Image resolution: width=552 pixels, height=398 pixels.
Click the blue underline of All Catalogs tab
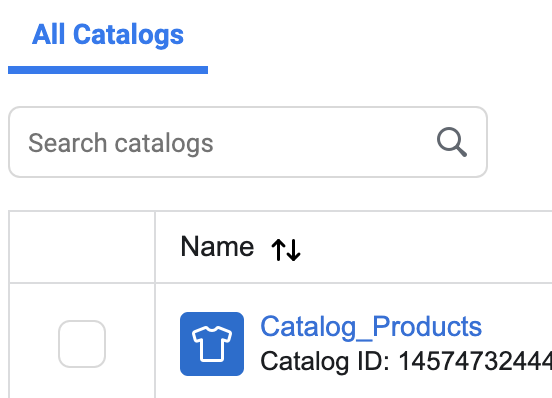108,70
